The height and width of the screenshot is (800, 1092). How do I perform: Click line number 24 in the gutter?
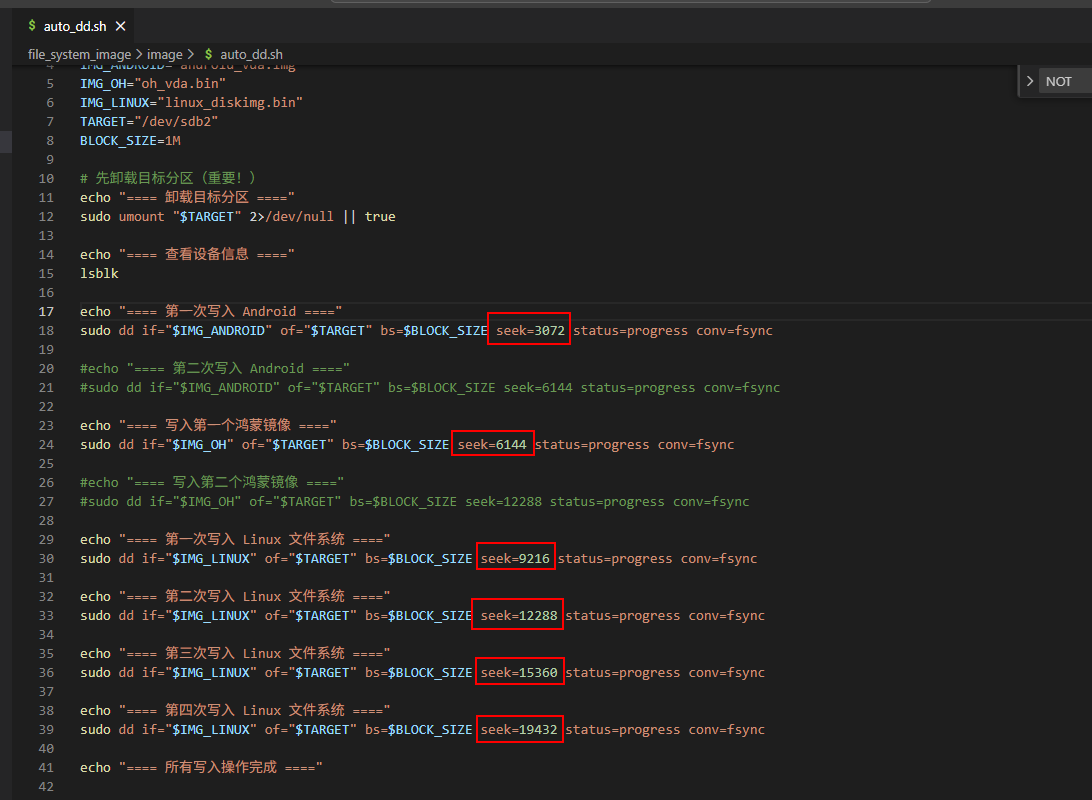click(x=47, y=444)
